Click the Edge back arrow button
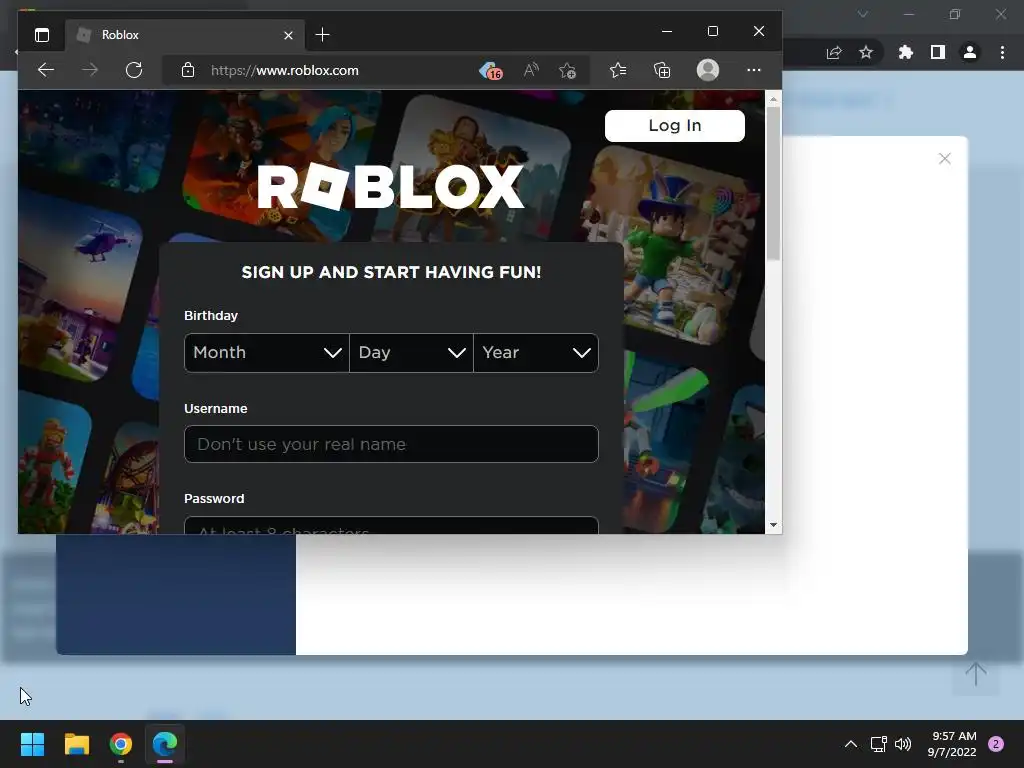This screenshot has height=768, width=1024. click(46, 70)
